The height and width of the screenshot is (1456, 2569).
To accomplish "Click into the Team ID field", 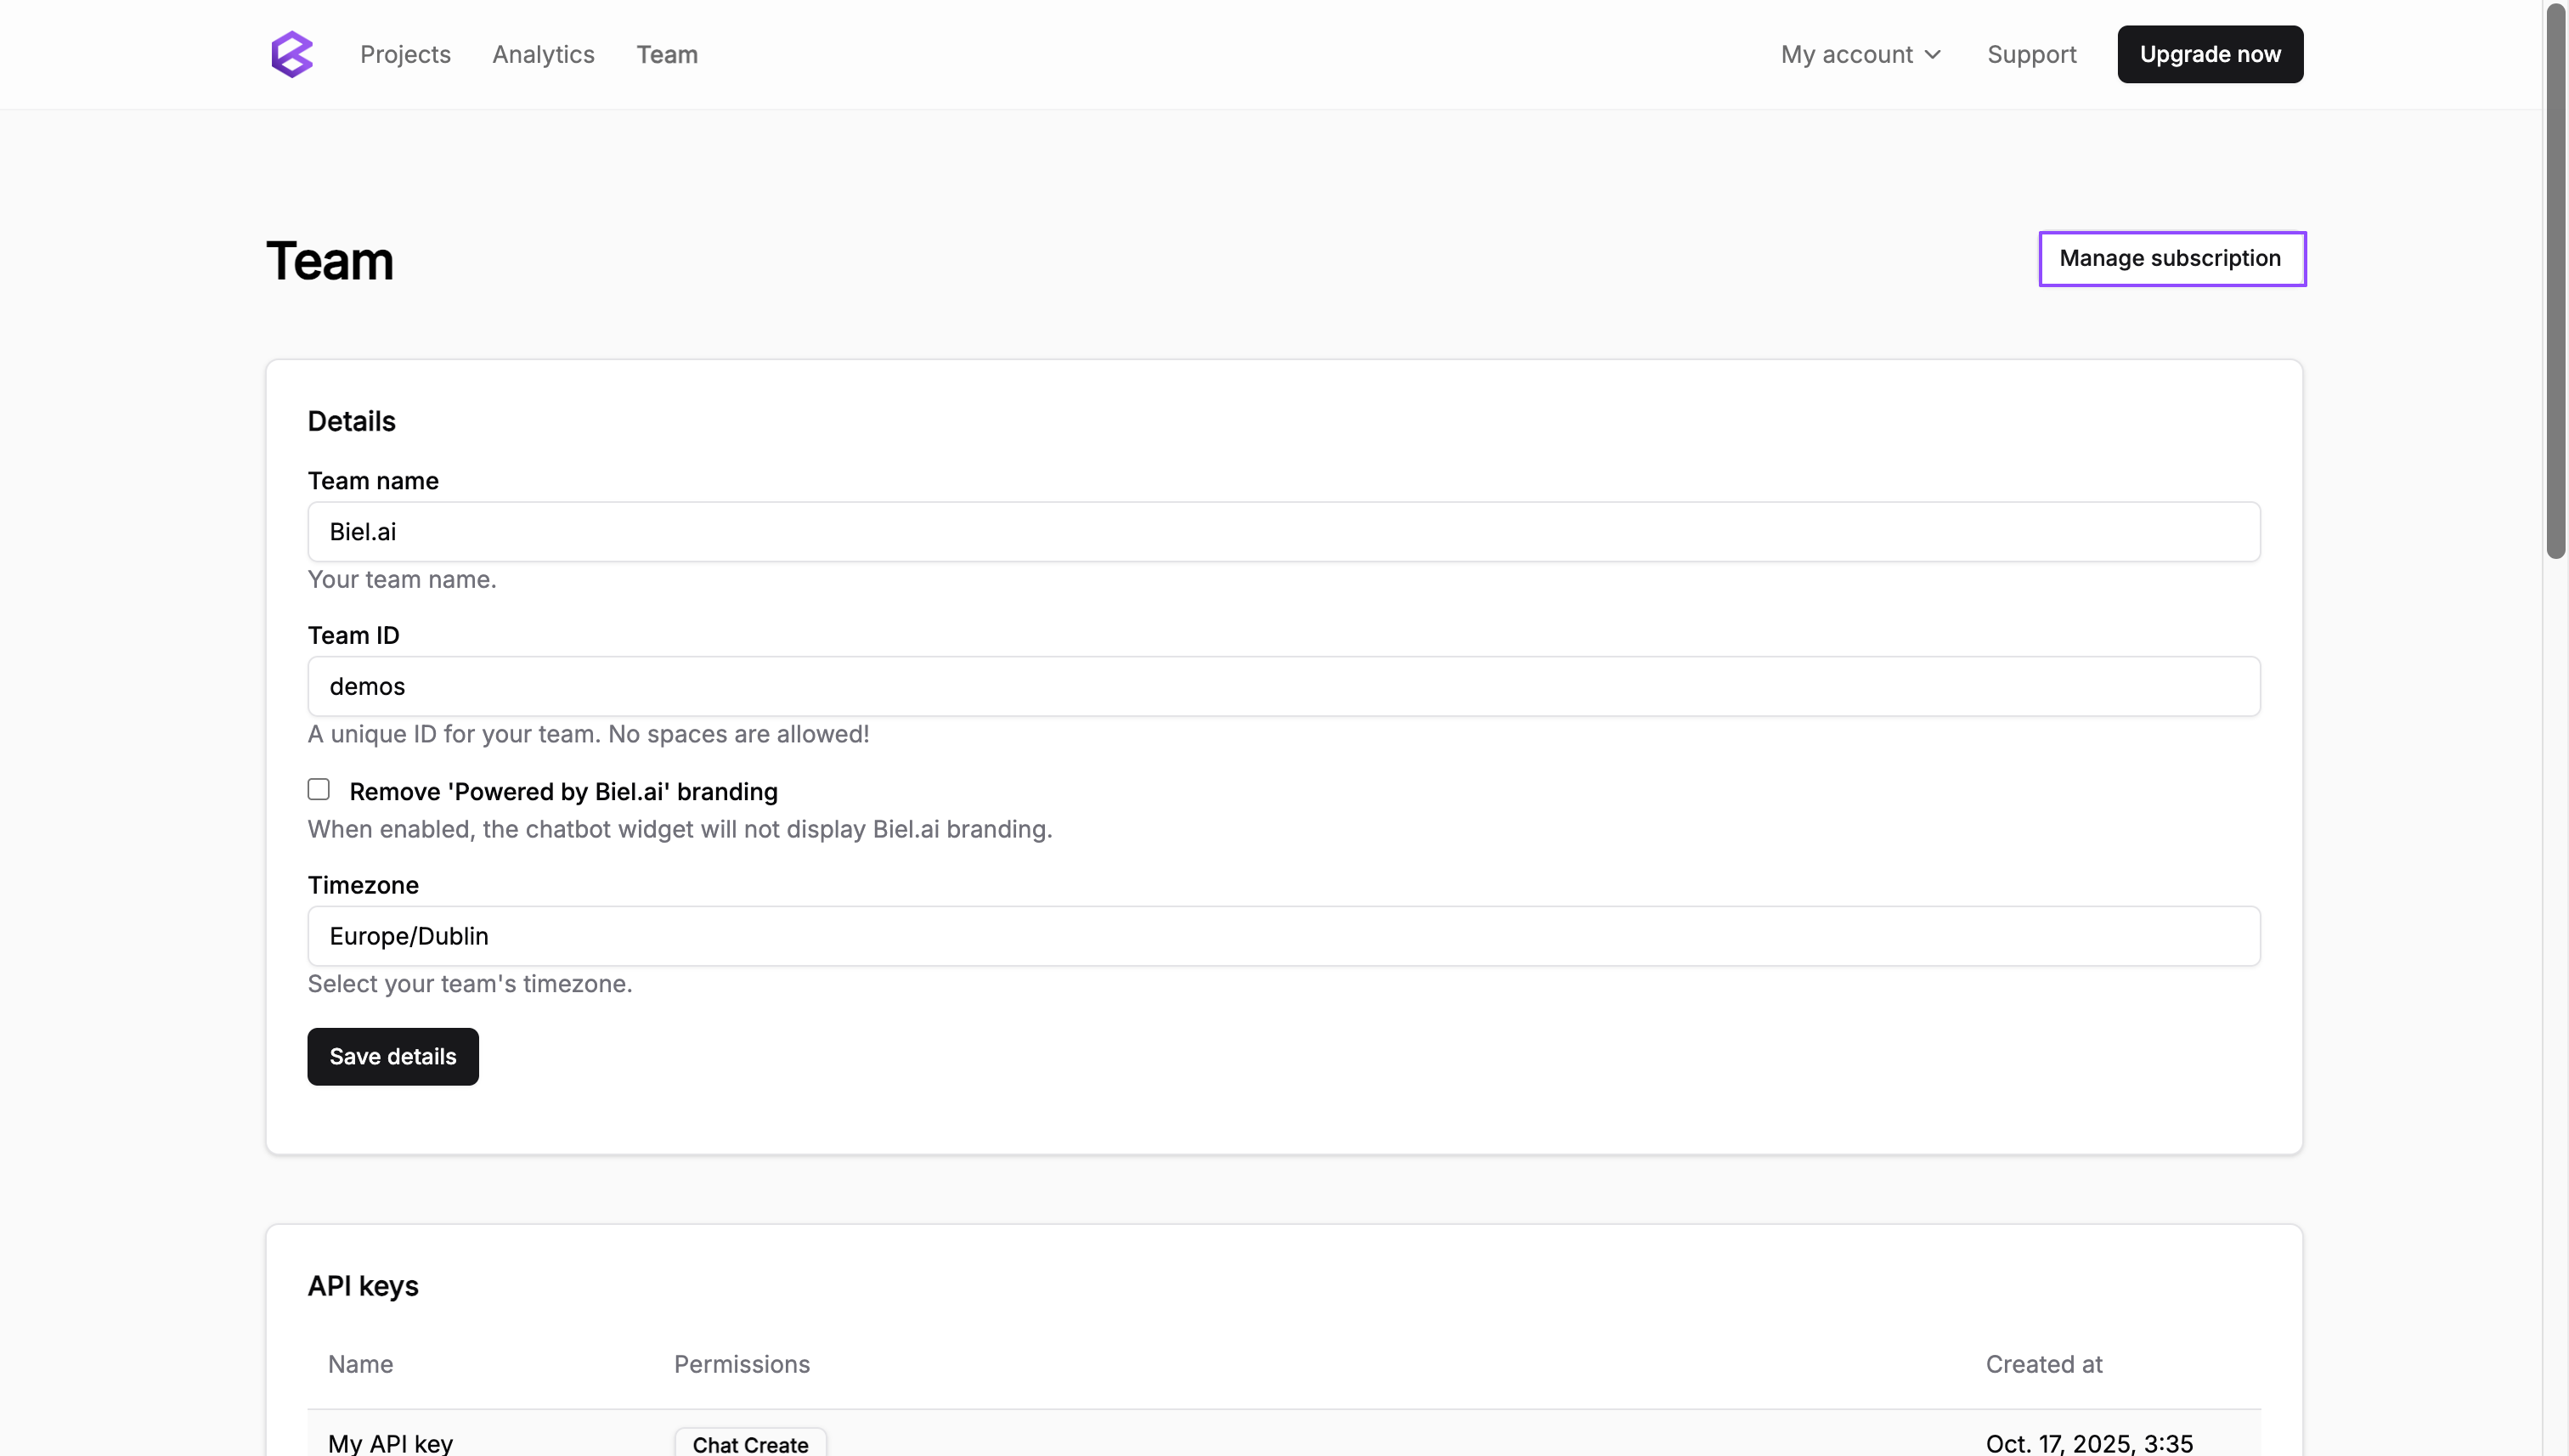I will pyautogui.click(x=1283, y=686).
